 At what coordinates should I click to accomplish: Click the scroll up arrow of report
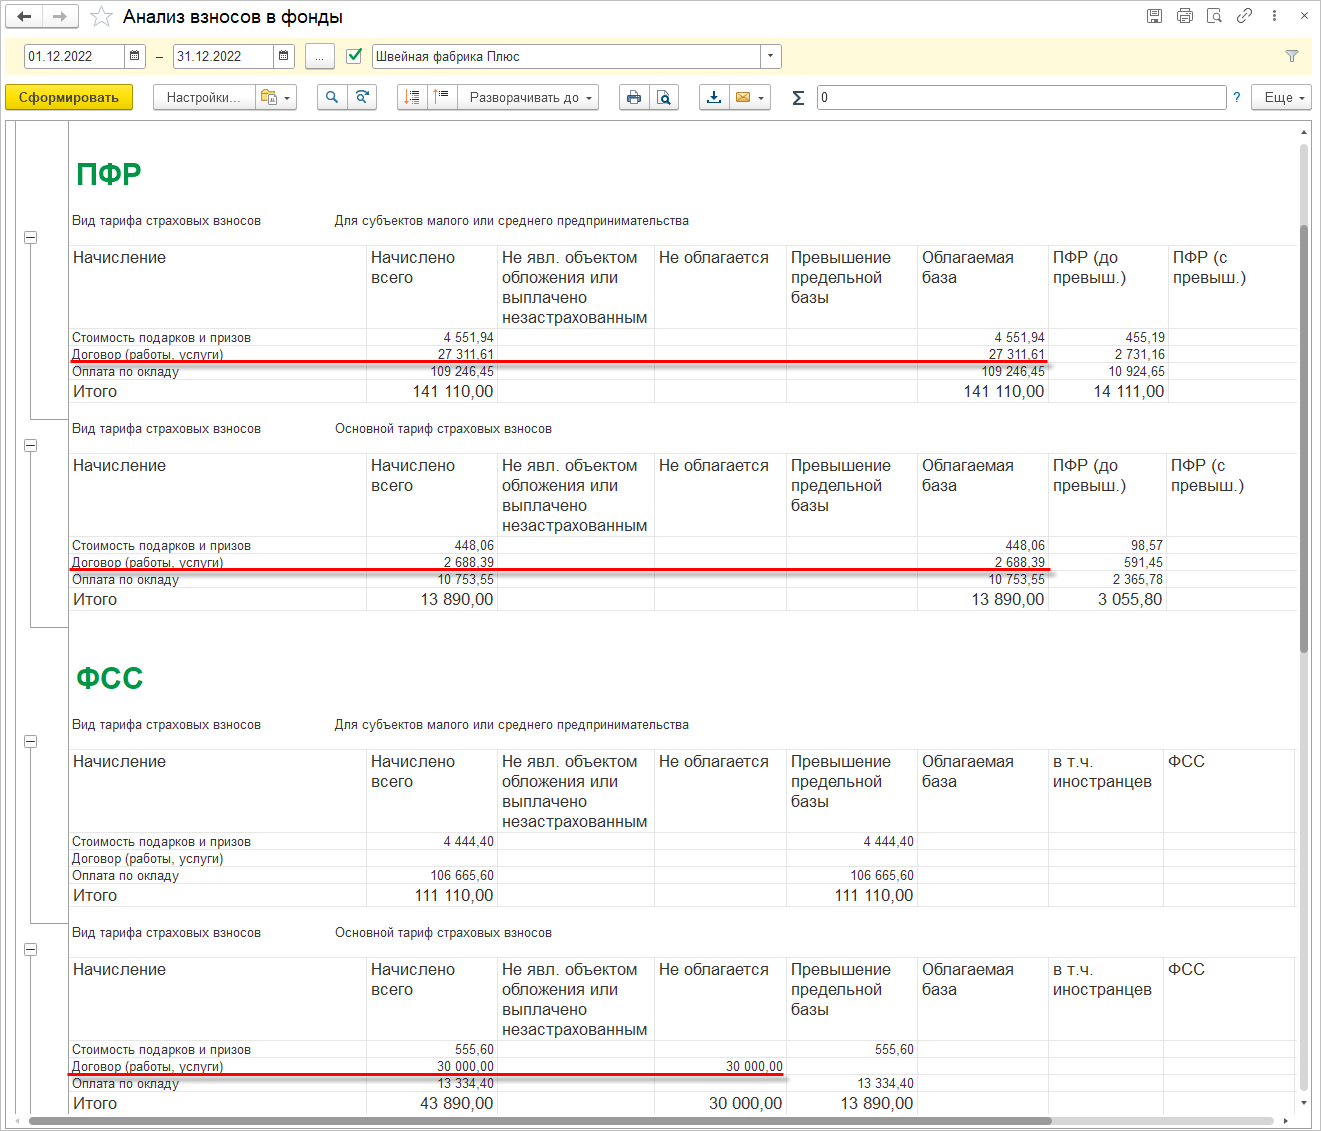click(1304, 132)
